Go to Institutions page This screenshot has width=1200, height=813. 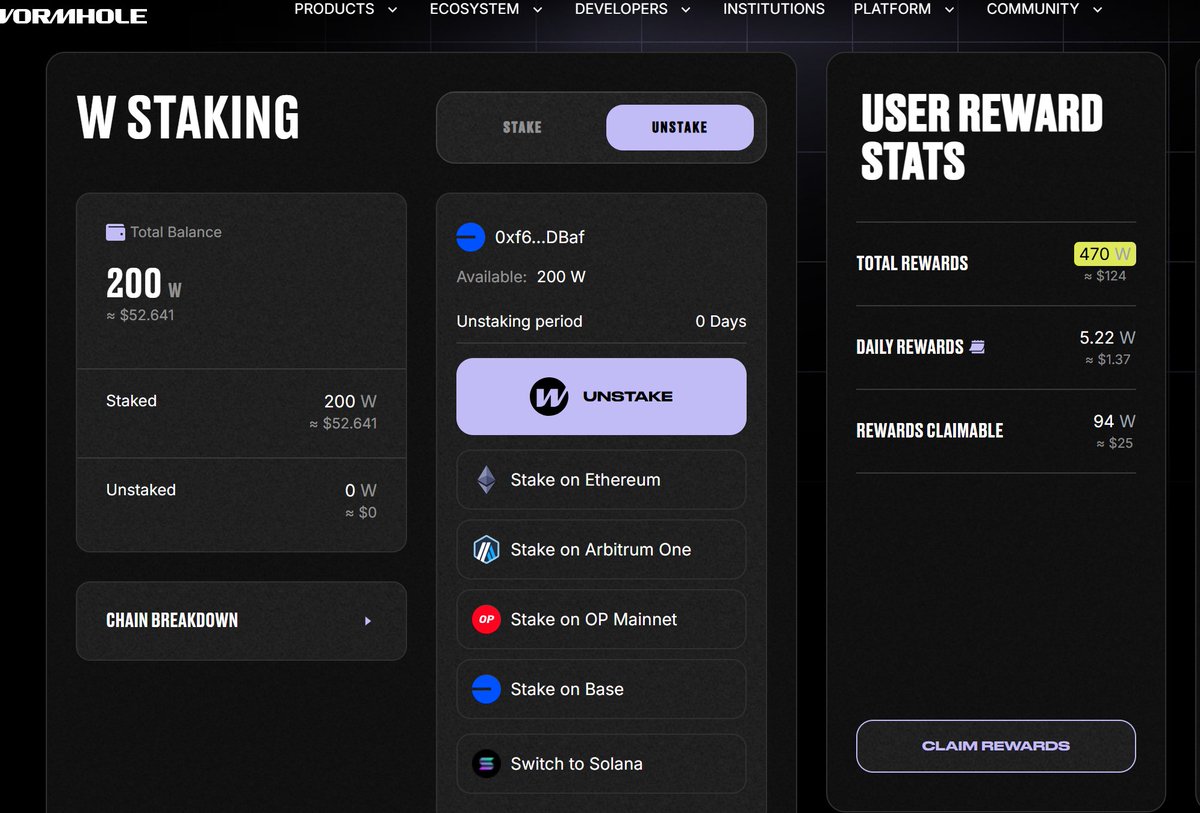point(774,9)
